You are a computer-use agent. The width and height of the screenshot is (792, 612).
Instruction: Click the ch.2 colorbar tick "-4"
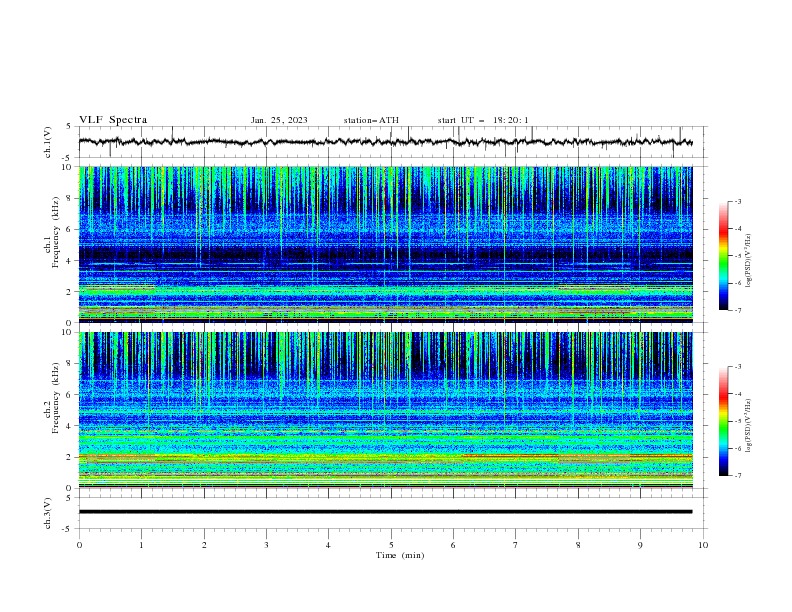pos(738,394)
